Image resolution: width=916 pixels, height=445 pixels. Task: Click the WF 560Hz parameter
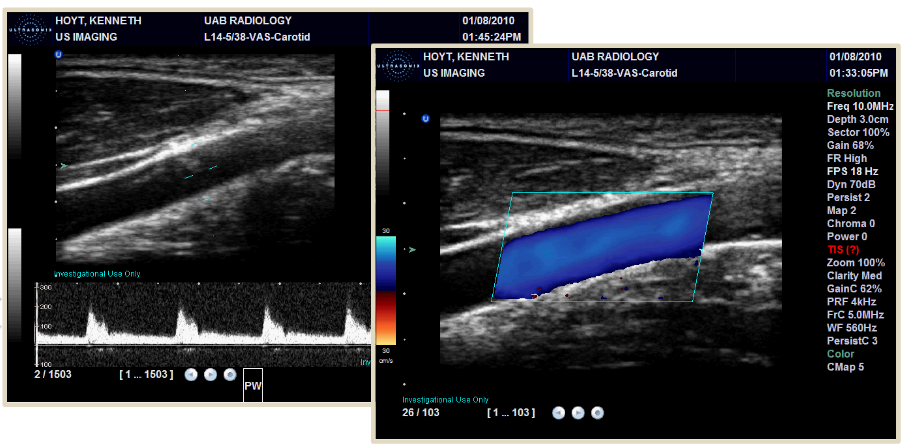(853, 328)
